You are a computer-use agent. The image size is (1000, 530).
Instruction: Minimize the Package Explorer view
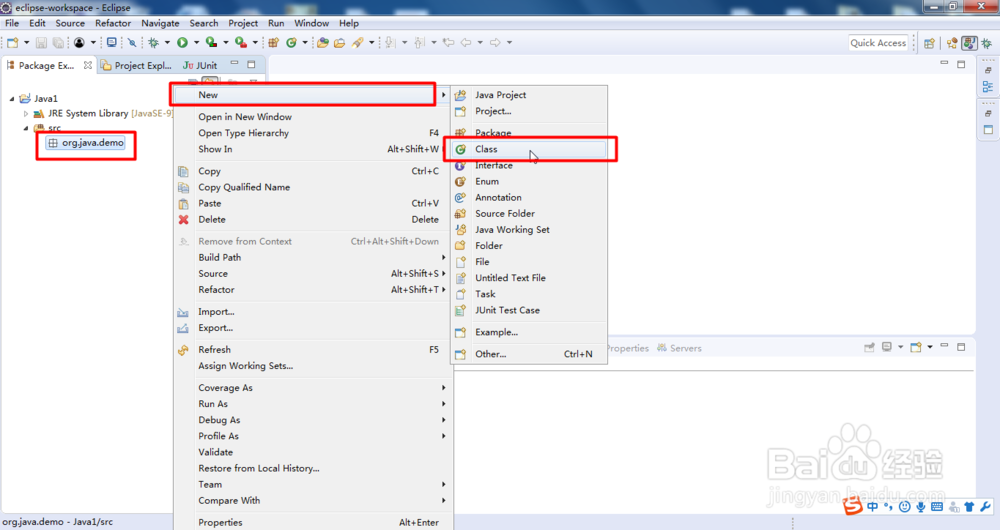(x=234, y=64)
